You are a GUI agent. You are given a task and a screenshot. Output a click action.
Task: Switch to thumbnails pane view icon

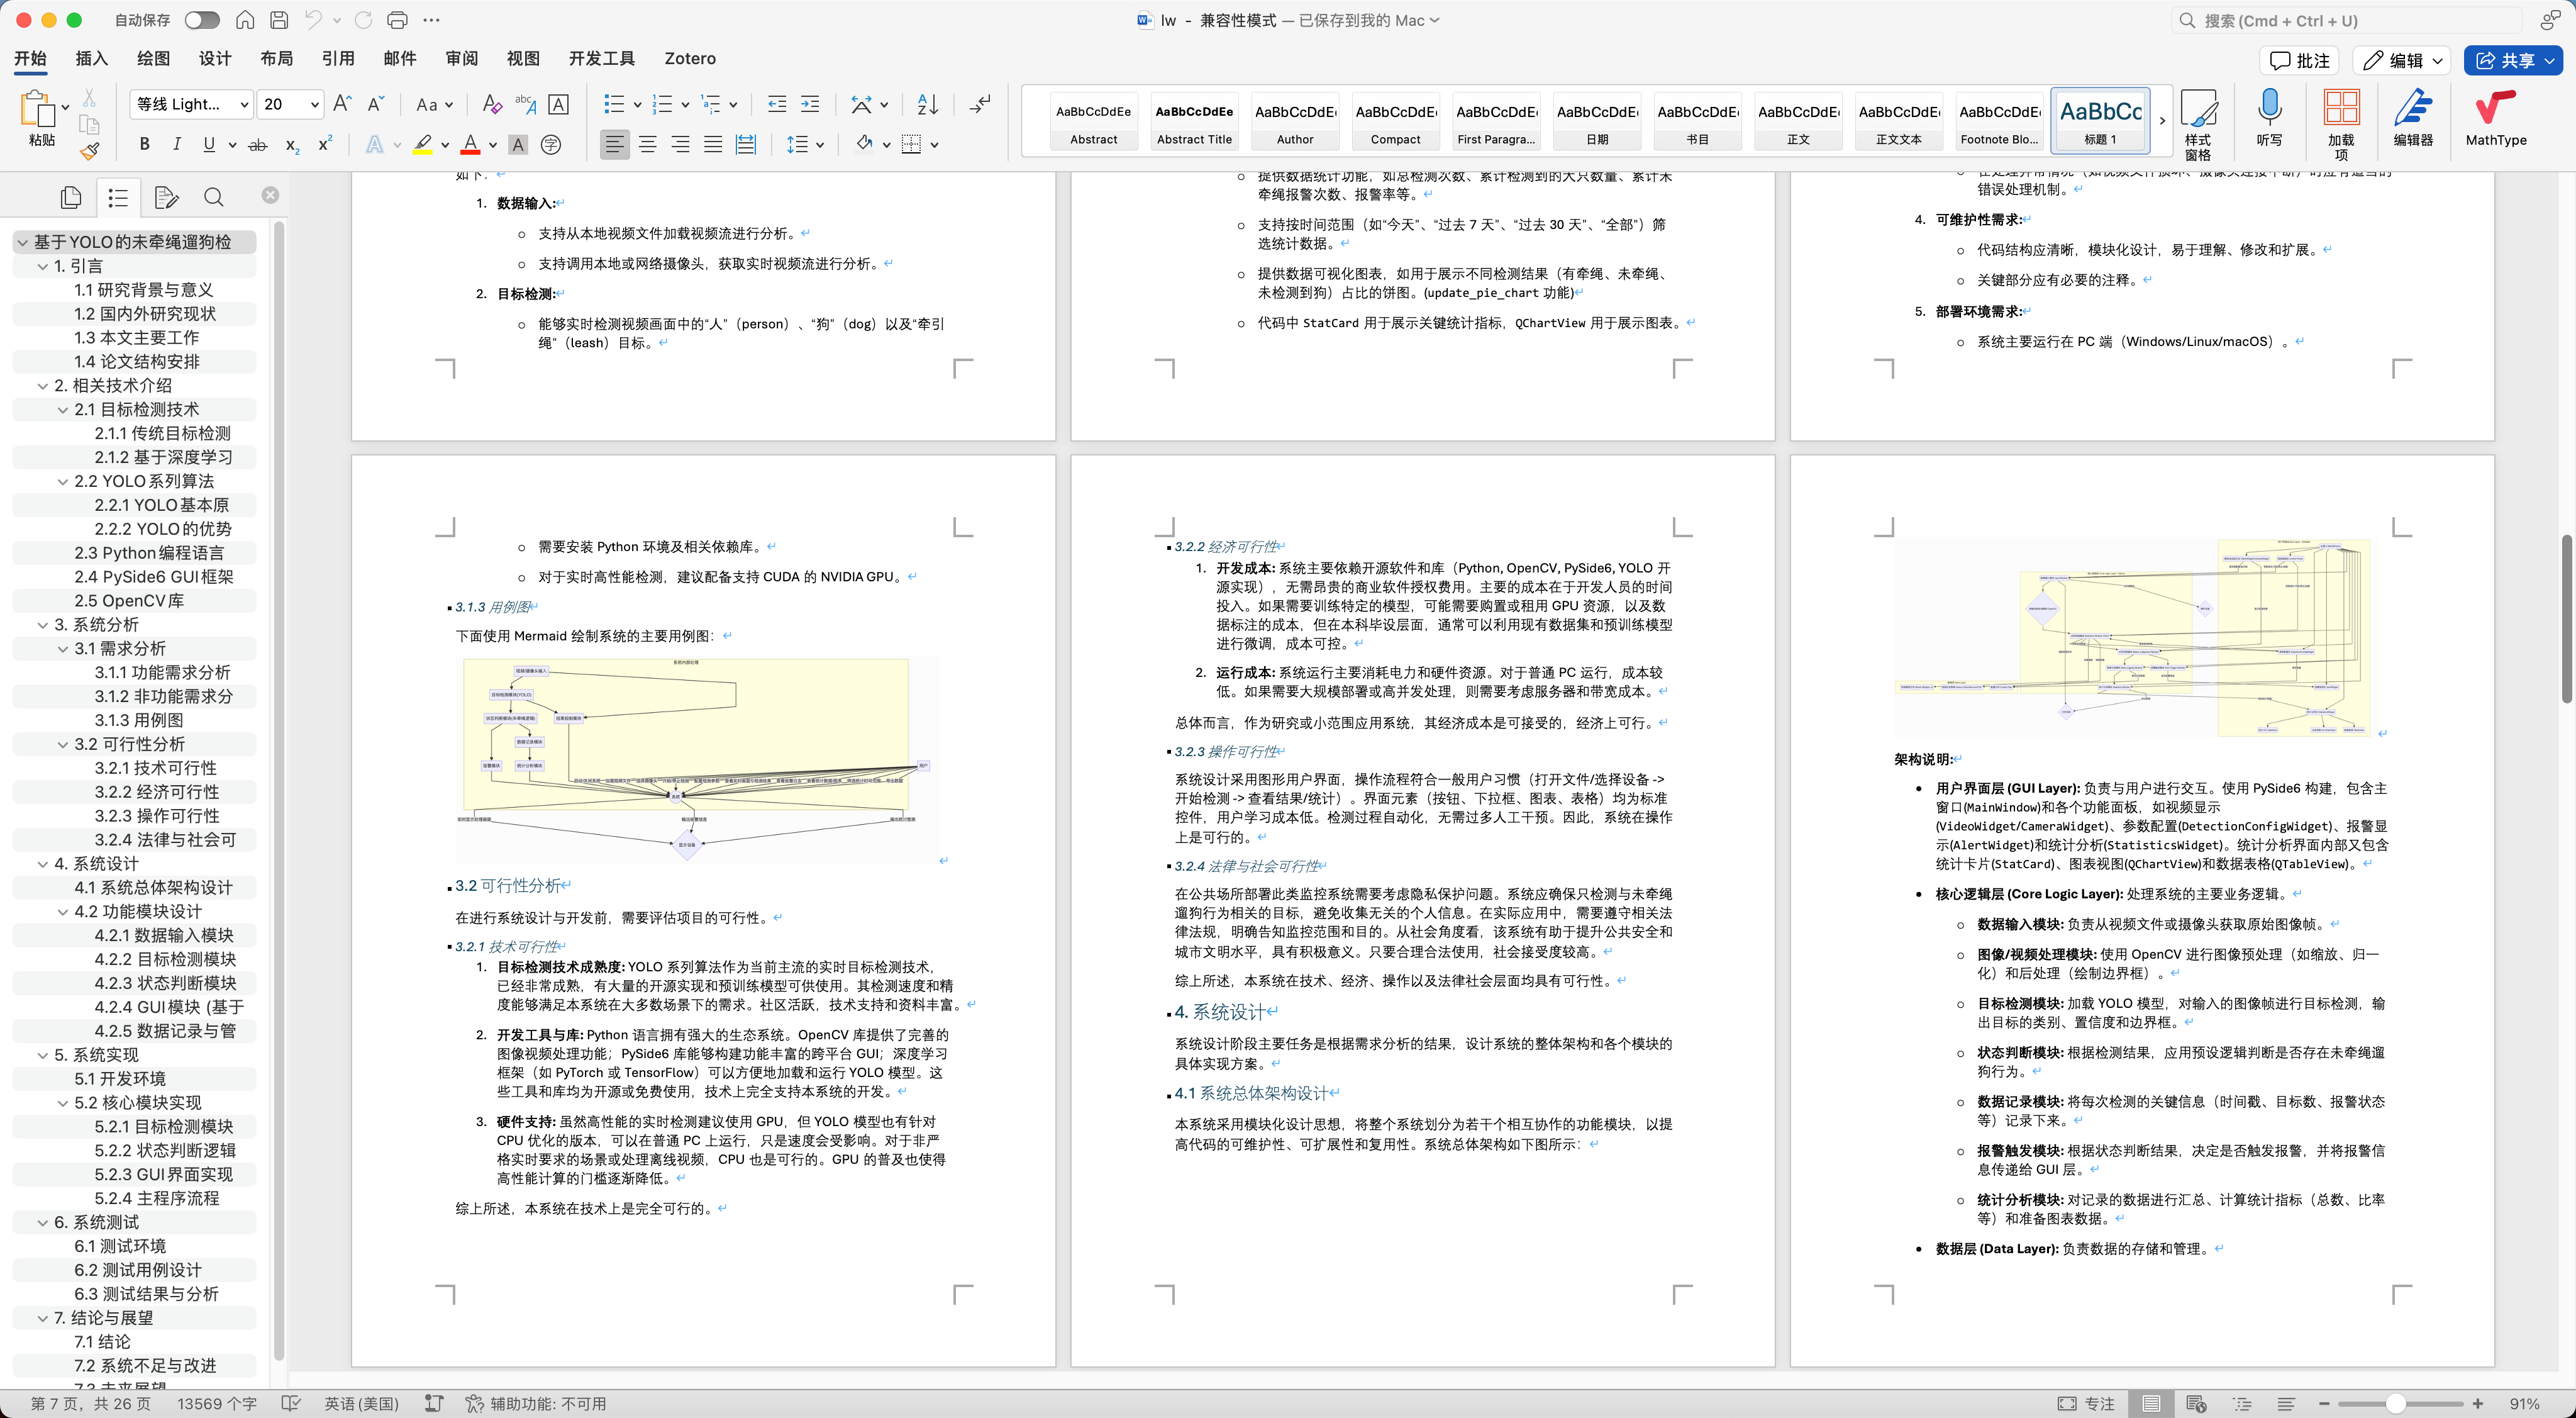[x=71, y=197]
